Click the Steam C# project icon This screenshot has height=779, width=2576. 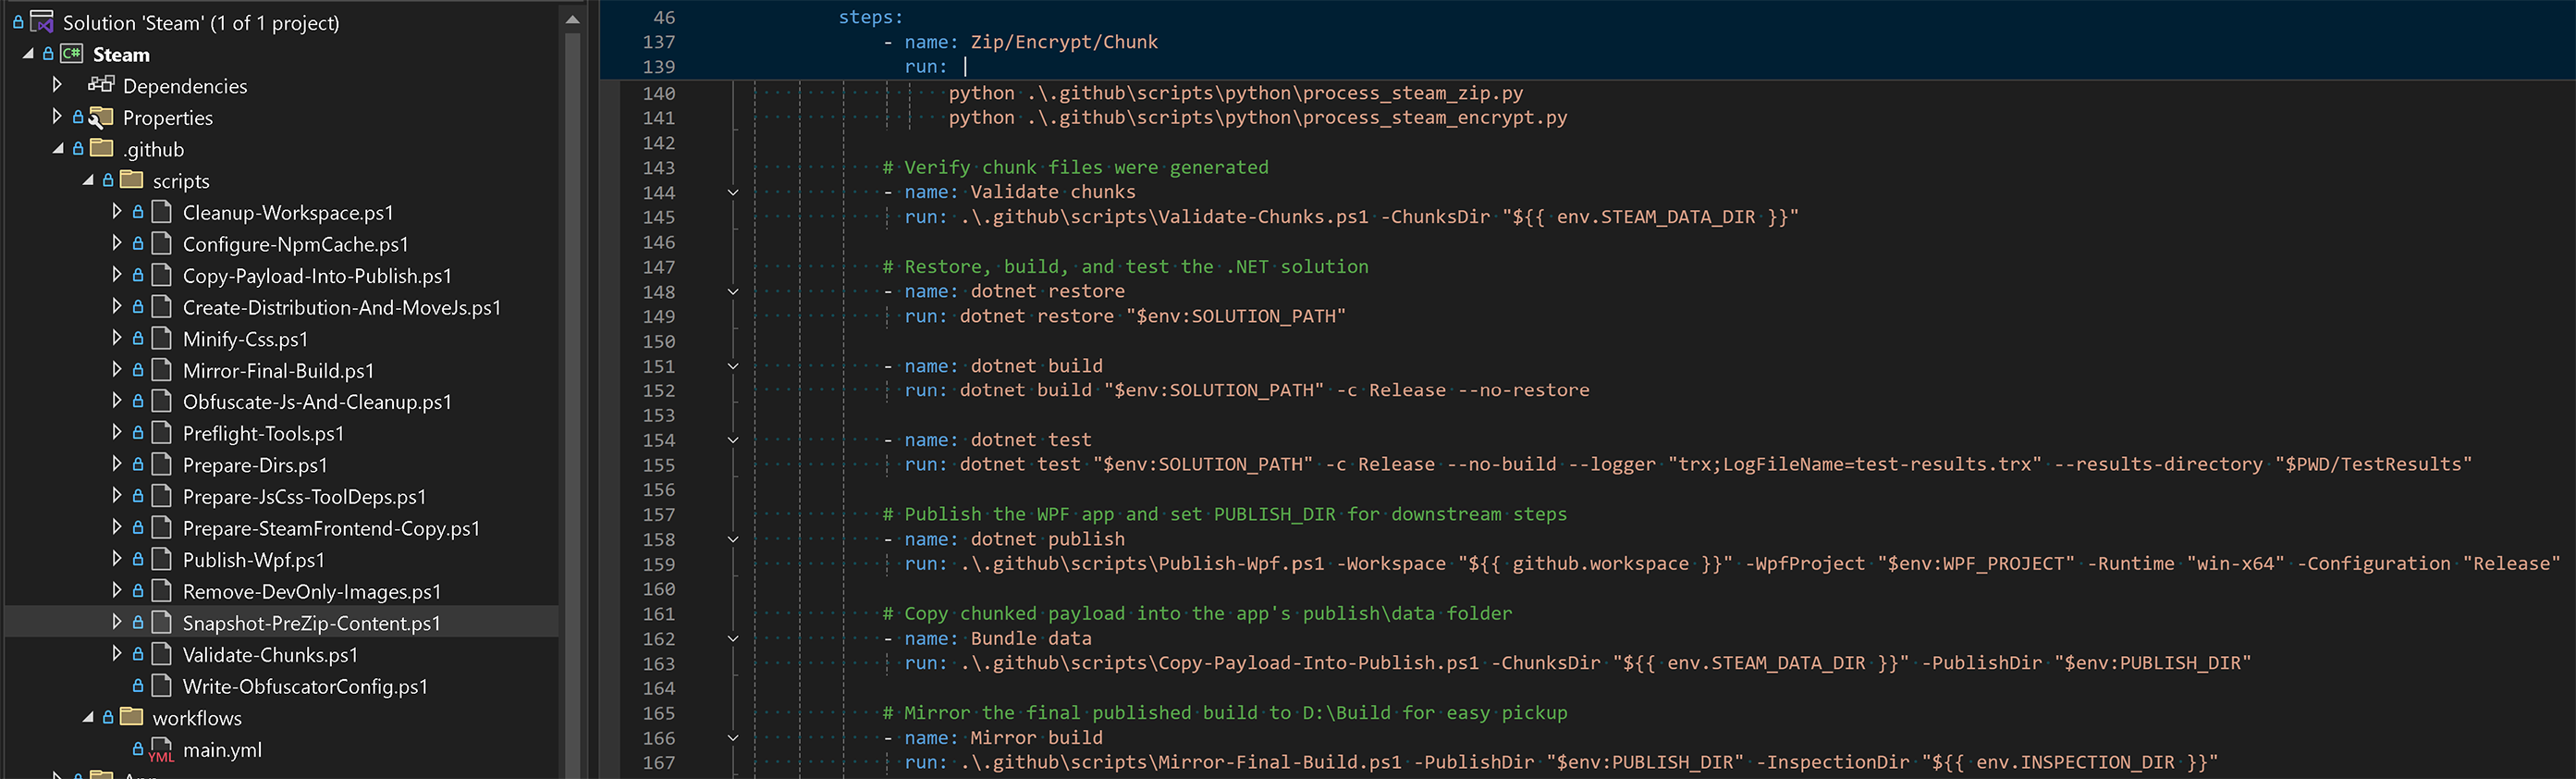72,54
